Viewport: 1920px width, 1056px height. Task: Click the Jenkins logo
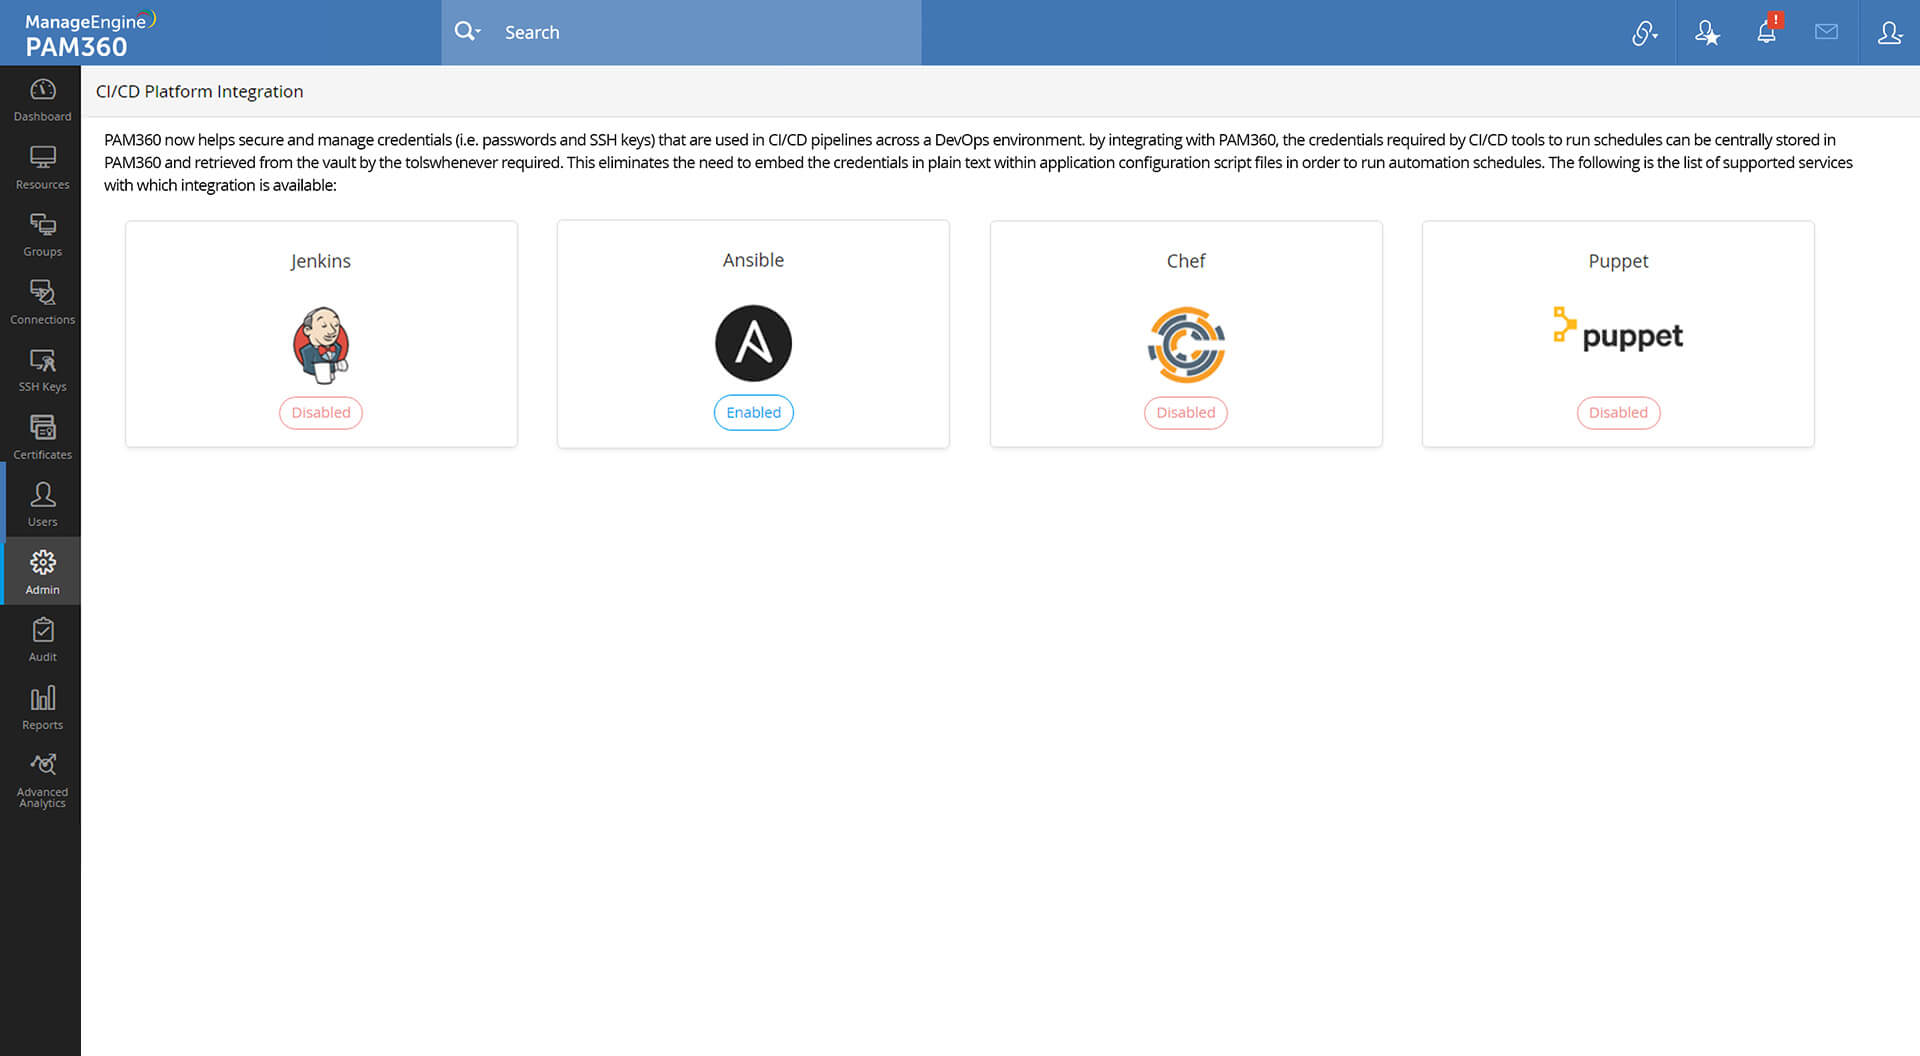(x=321, y=345)
